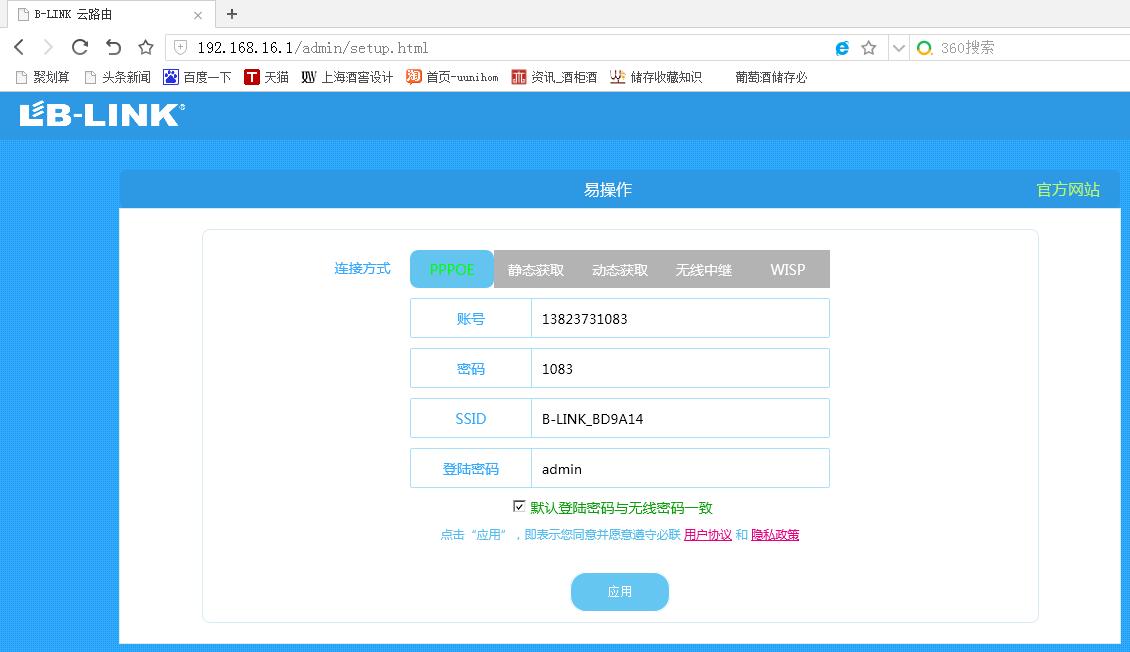1130x652 pixels.
Task: Uncheck 默认登陆密码与无线密码一致
Action: (519, 506)
